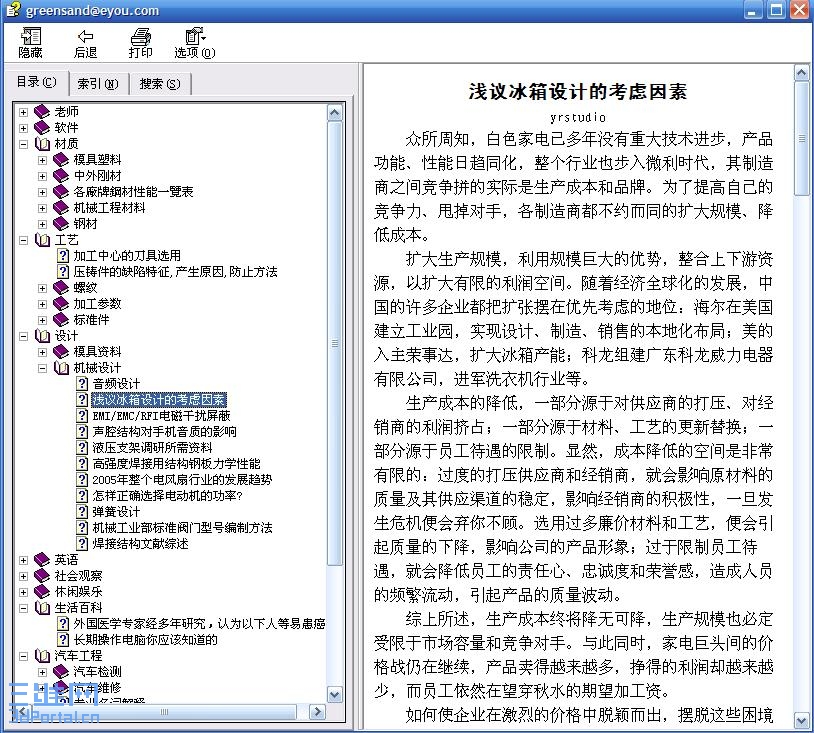
Task: Collapse the 工艺 branch
Action: click(x=22, y=239)
